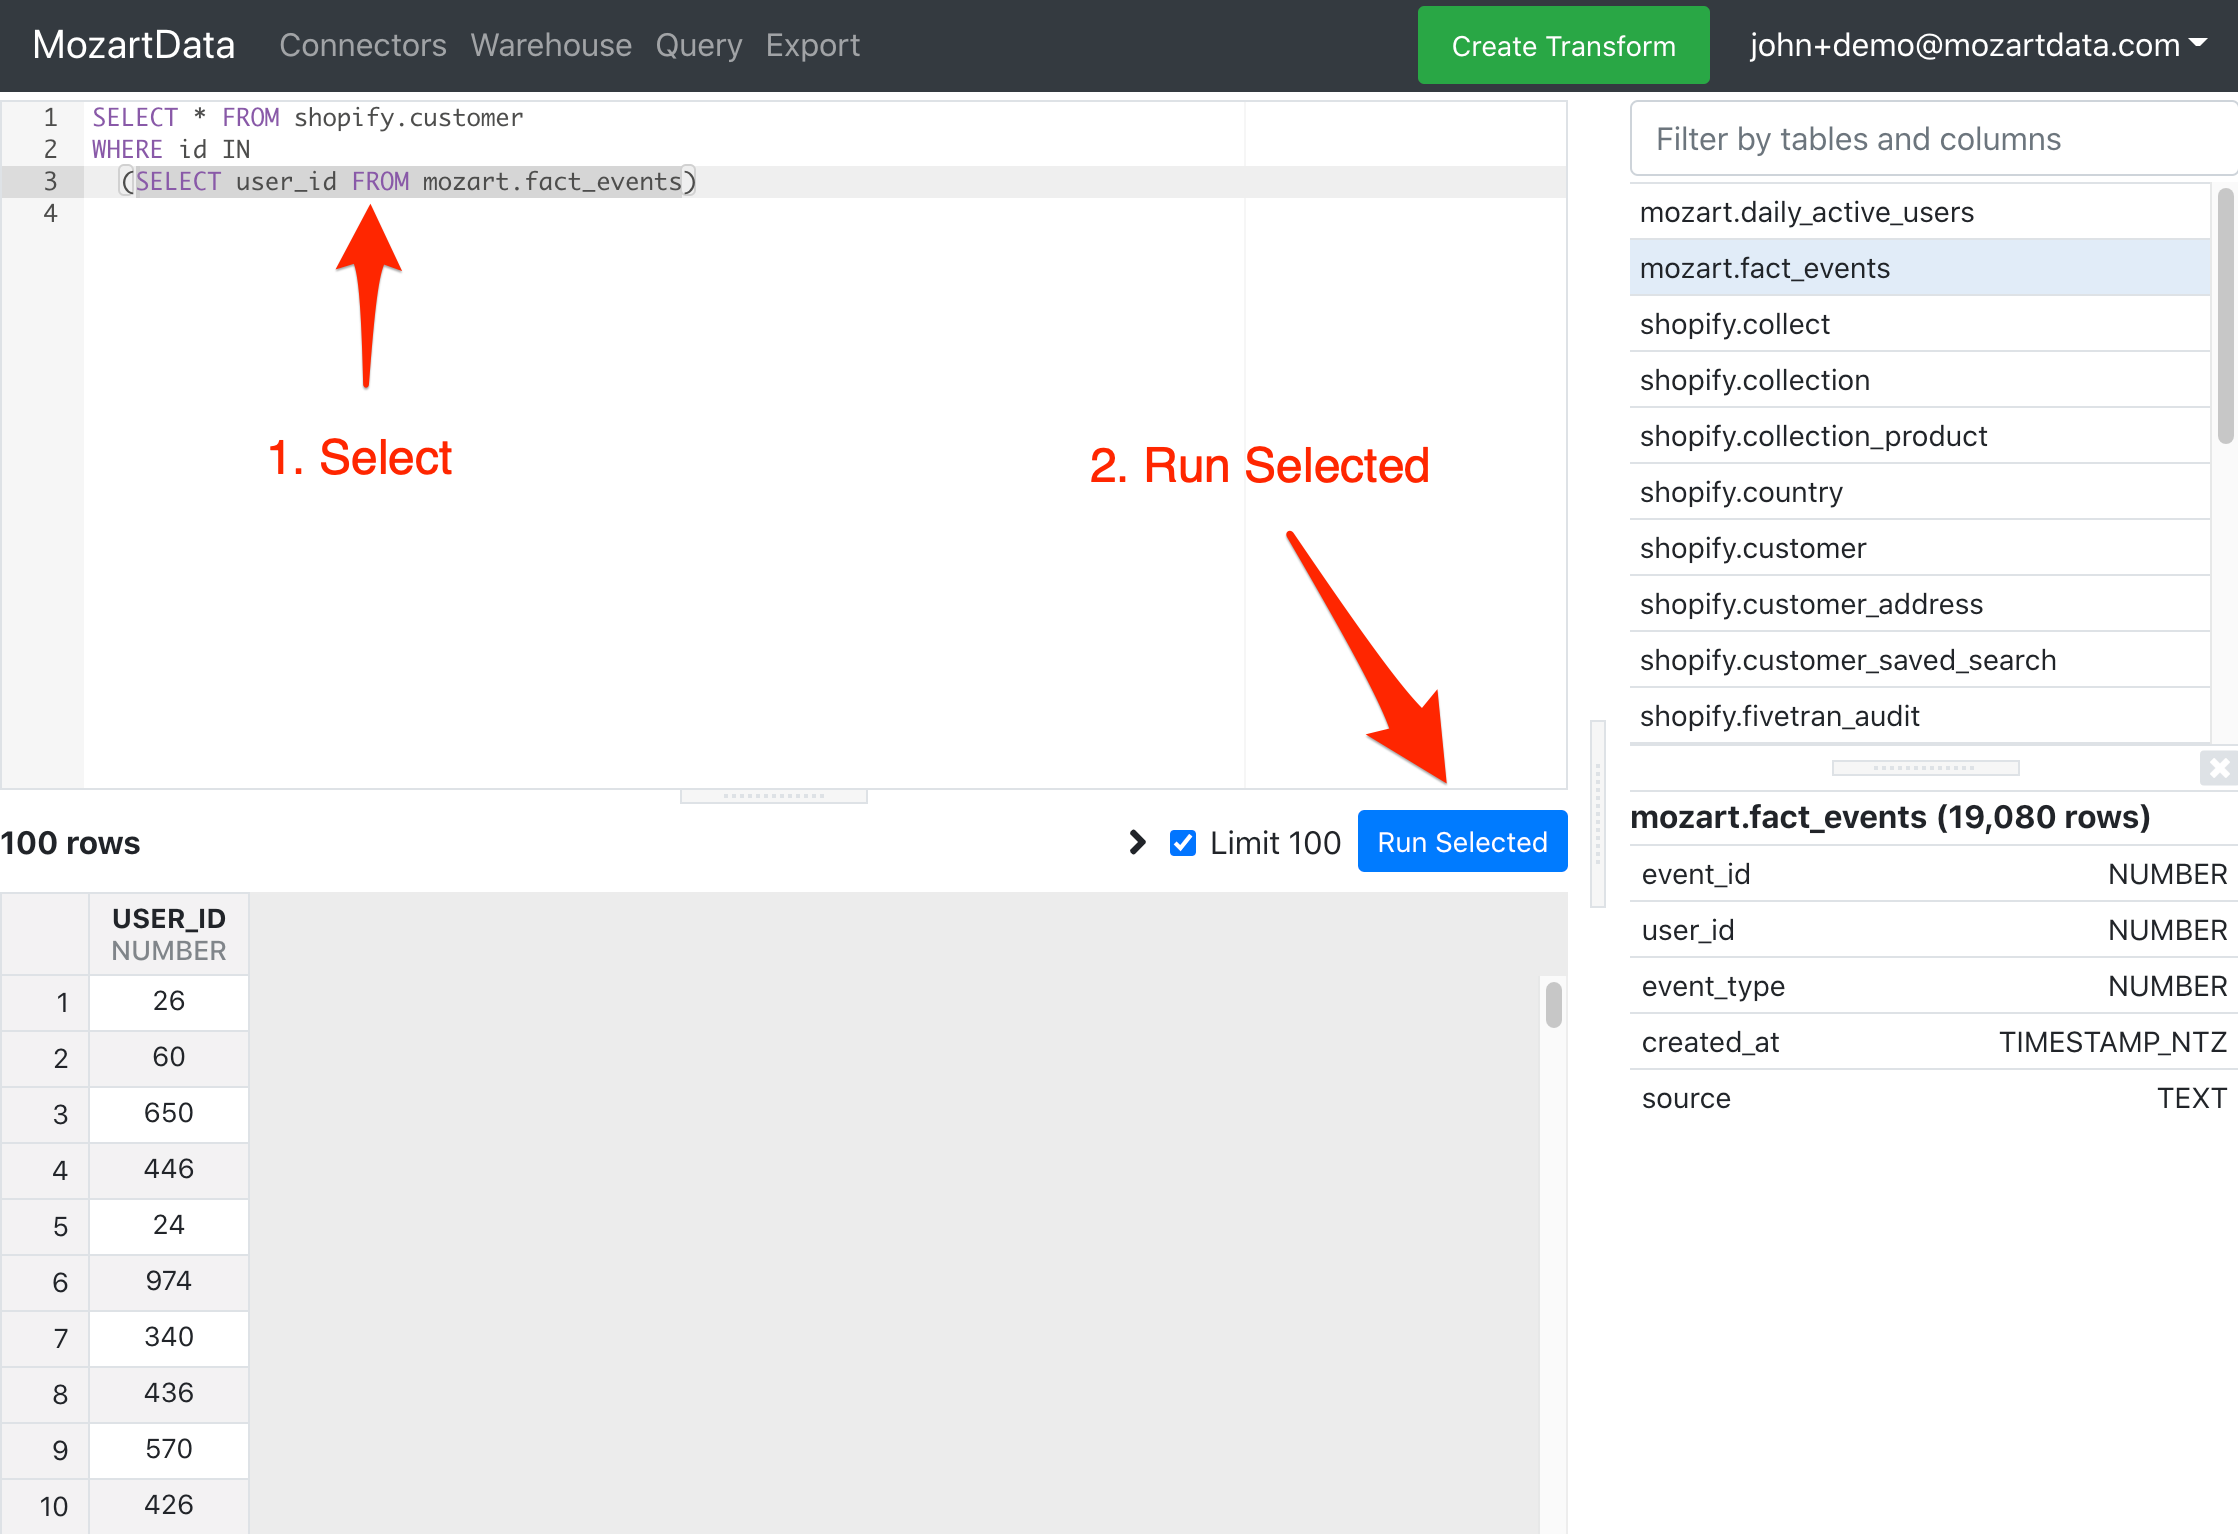2238x1534 pixels.
Task: Click line number 1 in the editor gutter
Action: (50, 118)
